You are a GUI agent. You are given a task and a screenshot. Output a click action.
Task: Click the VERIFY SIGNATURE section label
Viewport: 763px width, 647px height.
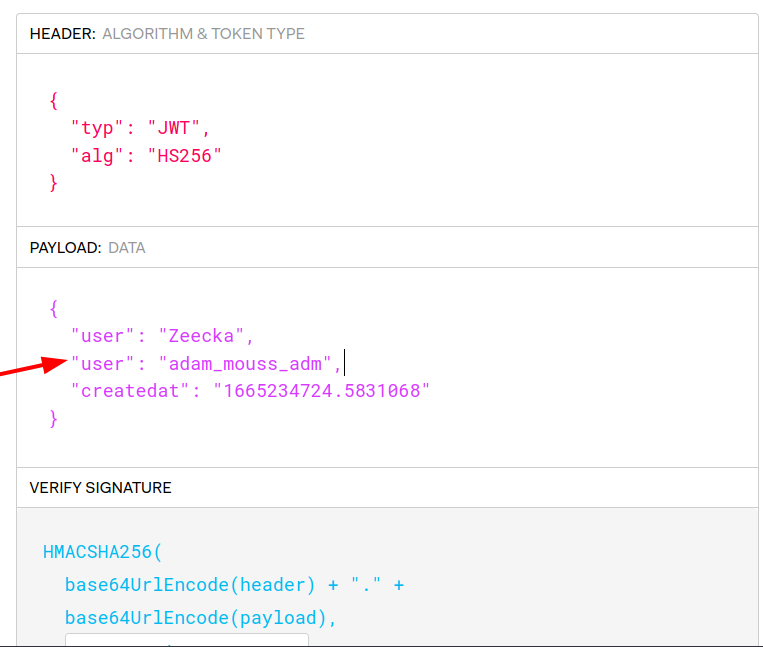click(x=100, y=488)
